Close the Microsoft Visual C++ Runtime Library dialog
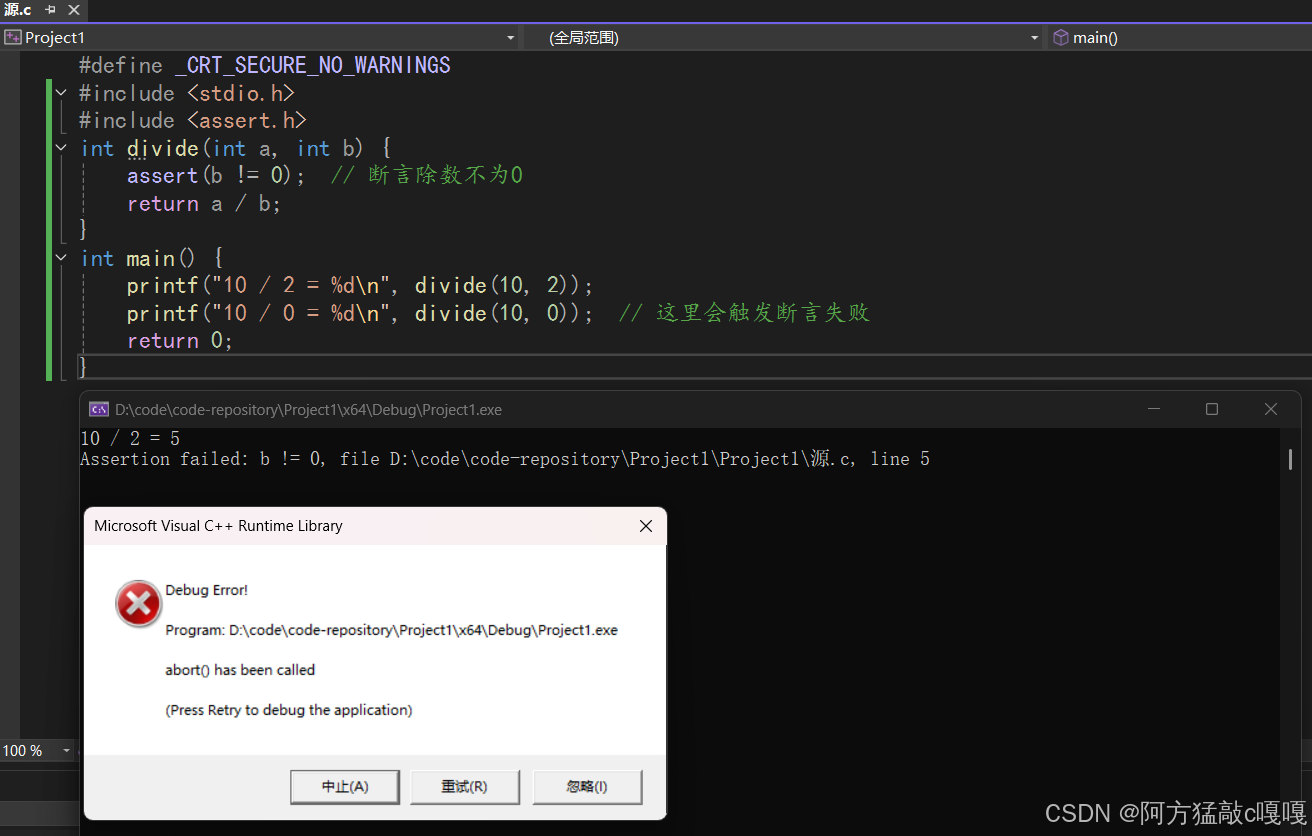Viewport: 1312px width, 836px height. (x=646, y=526)
